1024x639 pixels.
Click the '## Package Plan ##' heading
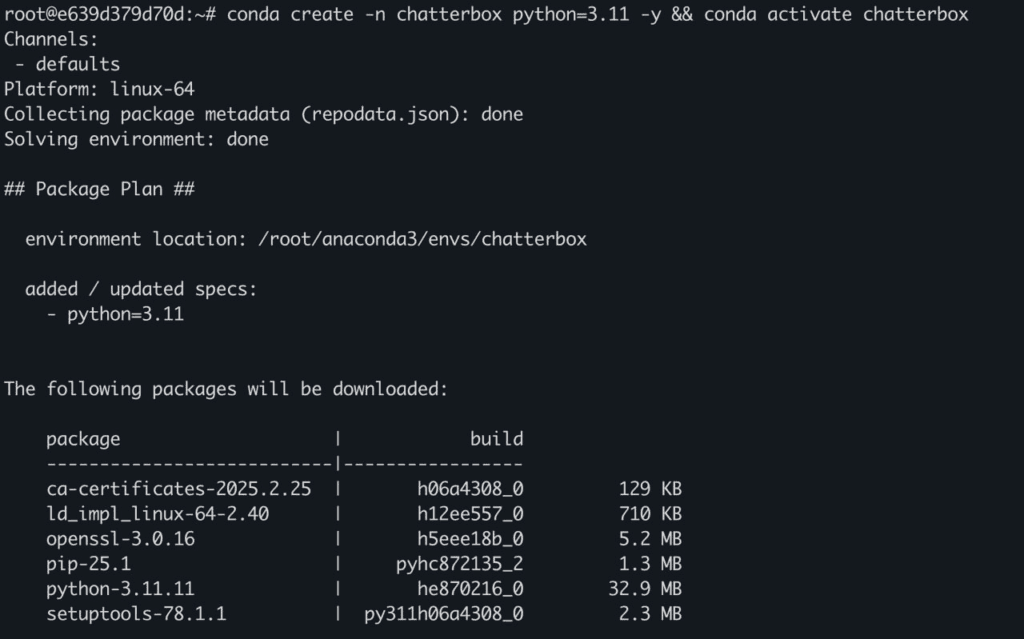tap(99, 189)
